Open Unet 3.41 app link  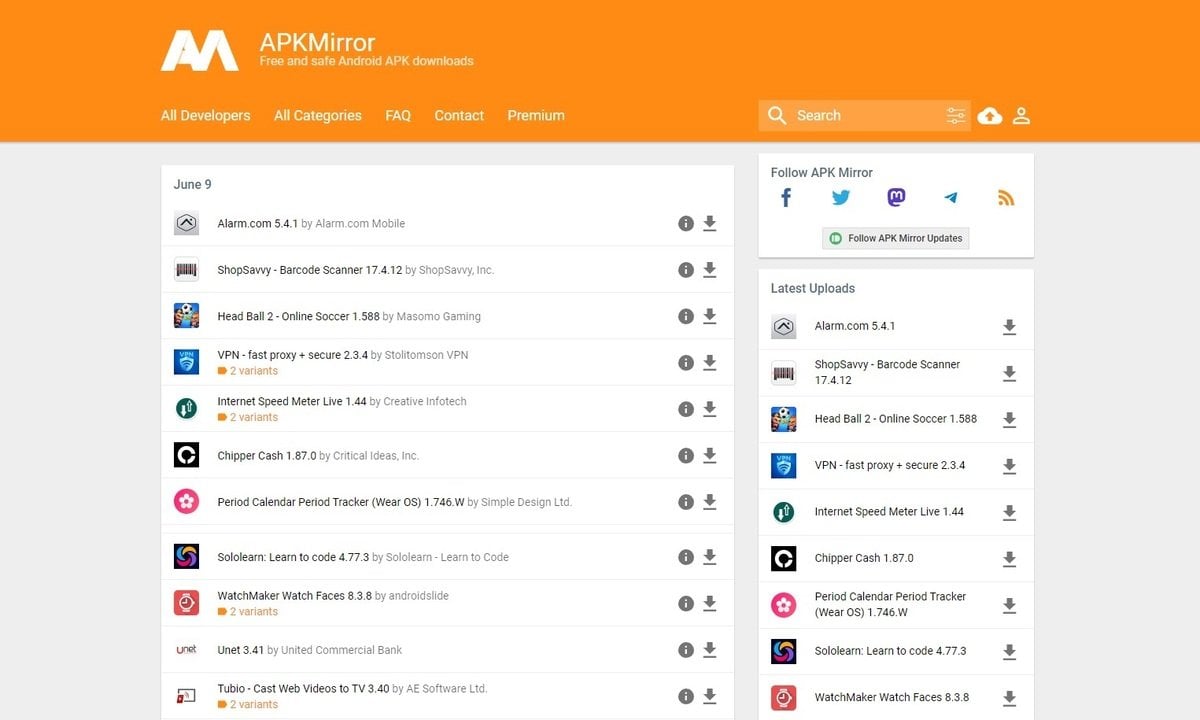coord(241,650)
